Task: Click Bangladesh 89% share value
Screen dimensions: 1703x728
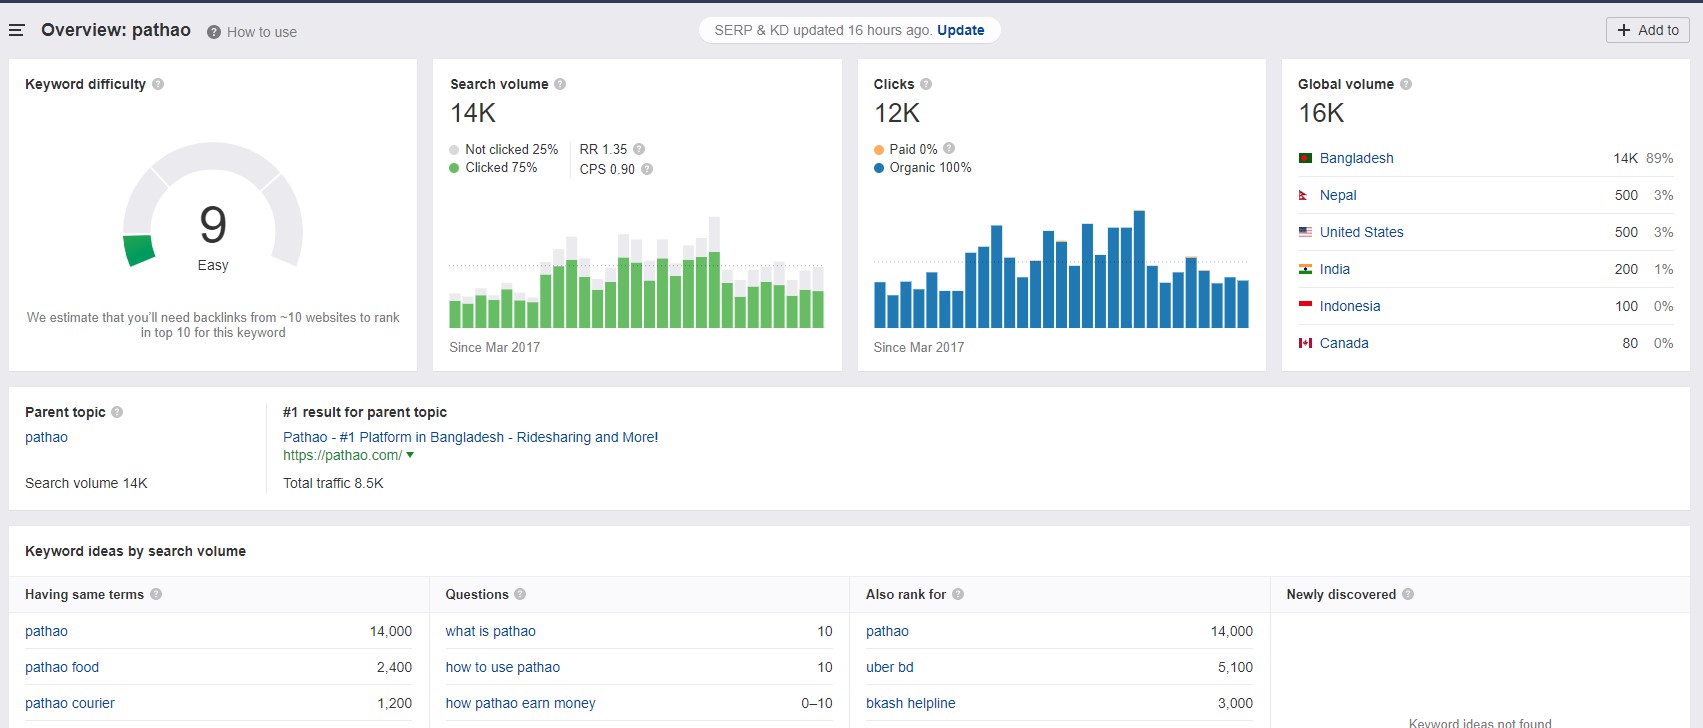Action: [1660, 158]
